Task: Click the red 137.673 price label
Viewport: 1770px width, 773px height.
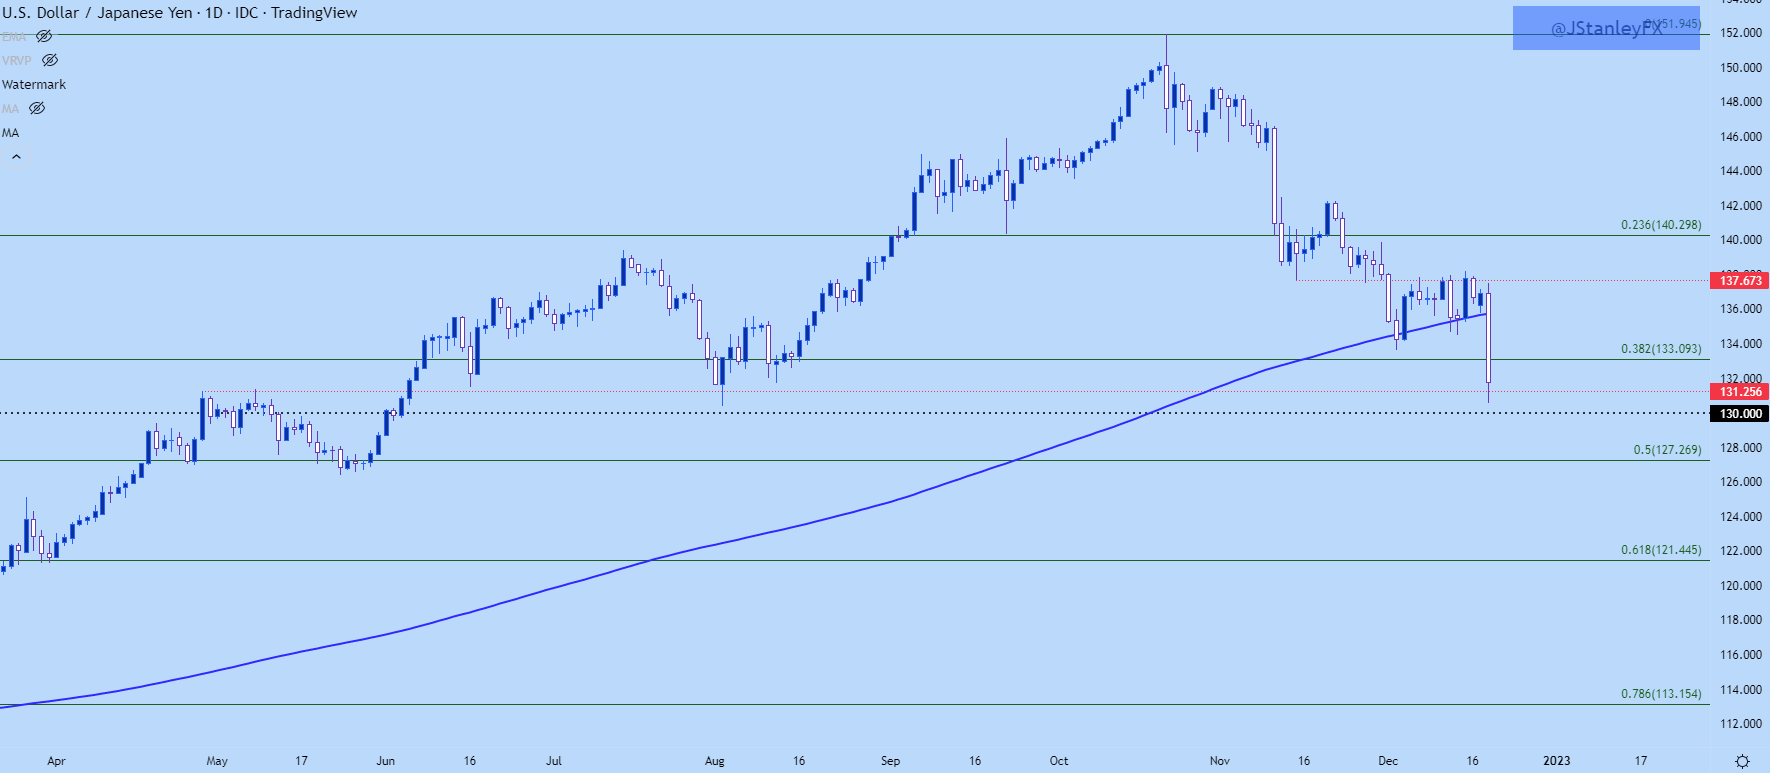Action: 1740,281
